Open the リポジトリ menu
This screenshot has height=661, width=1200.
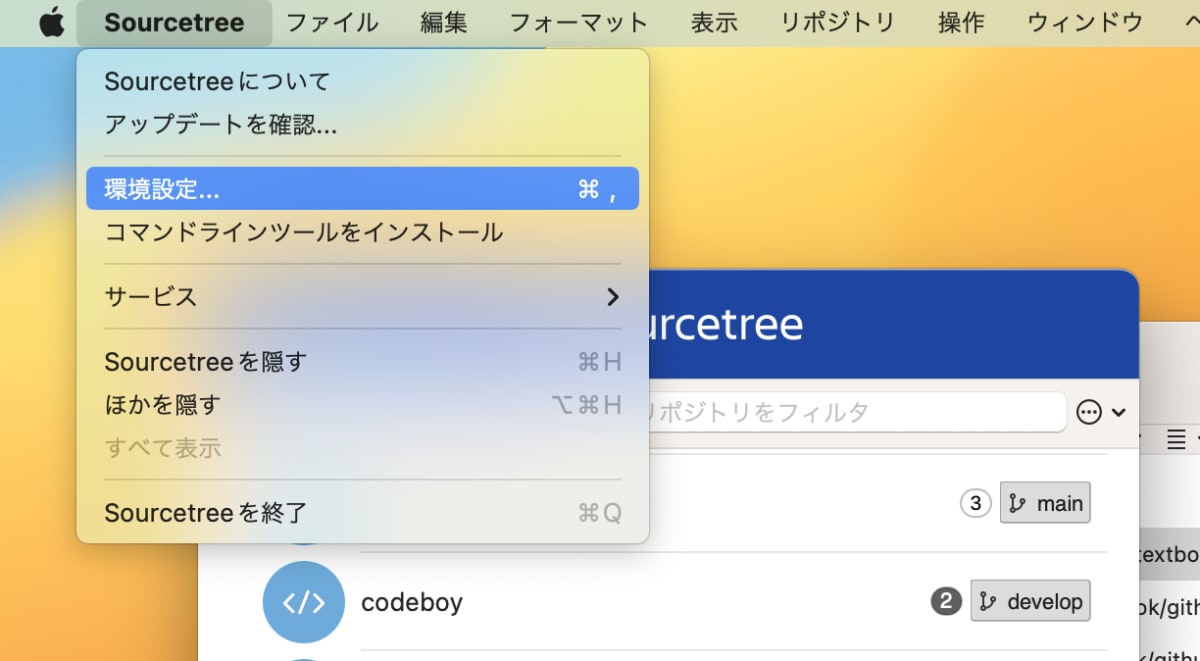(x=837, y=23)
